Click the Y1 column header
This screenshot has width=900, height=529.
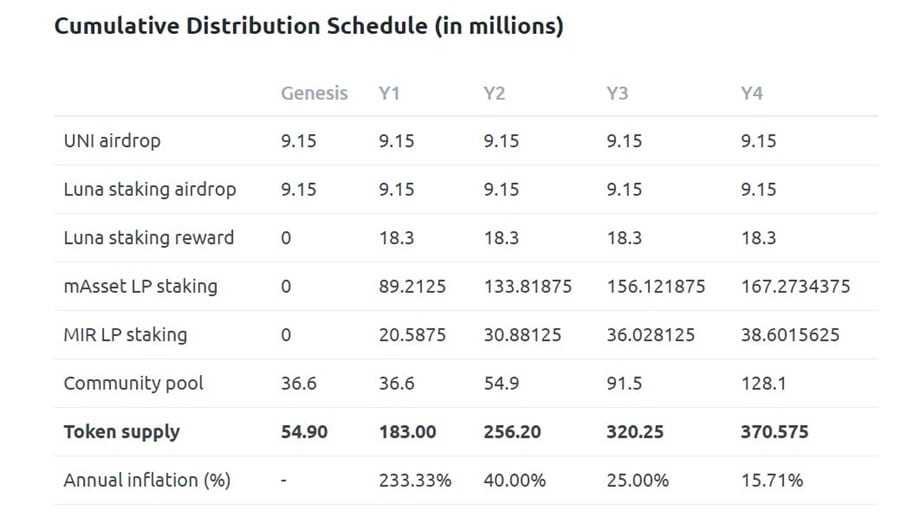(x=389, y=93)
